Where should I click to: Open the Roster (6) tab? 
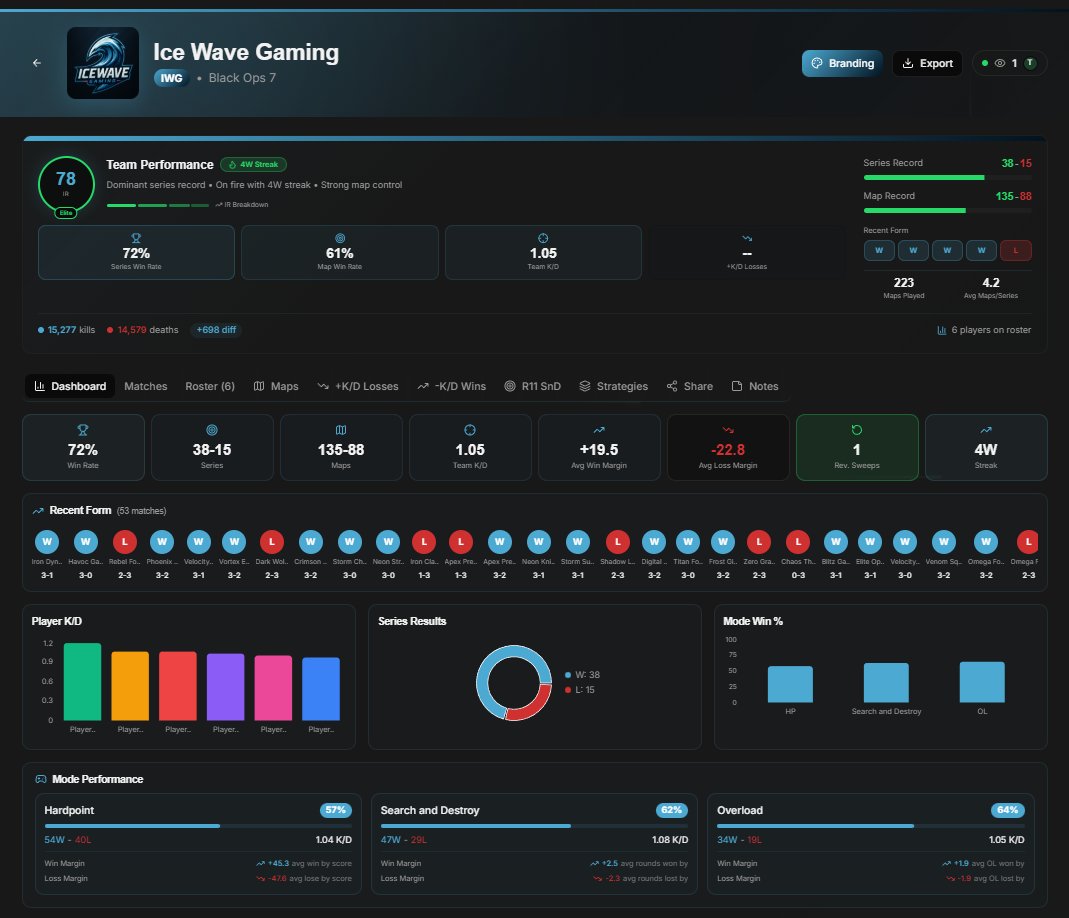(210, 386)
